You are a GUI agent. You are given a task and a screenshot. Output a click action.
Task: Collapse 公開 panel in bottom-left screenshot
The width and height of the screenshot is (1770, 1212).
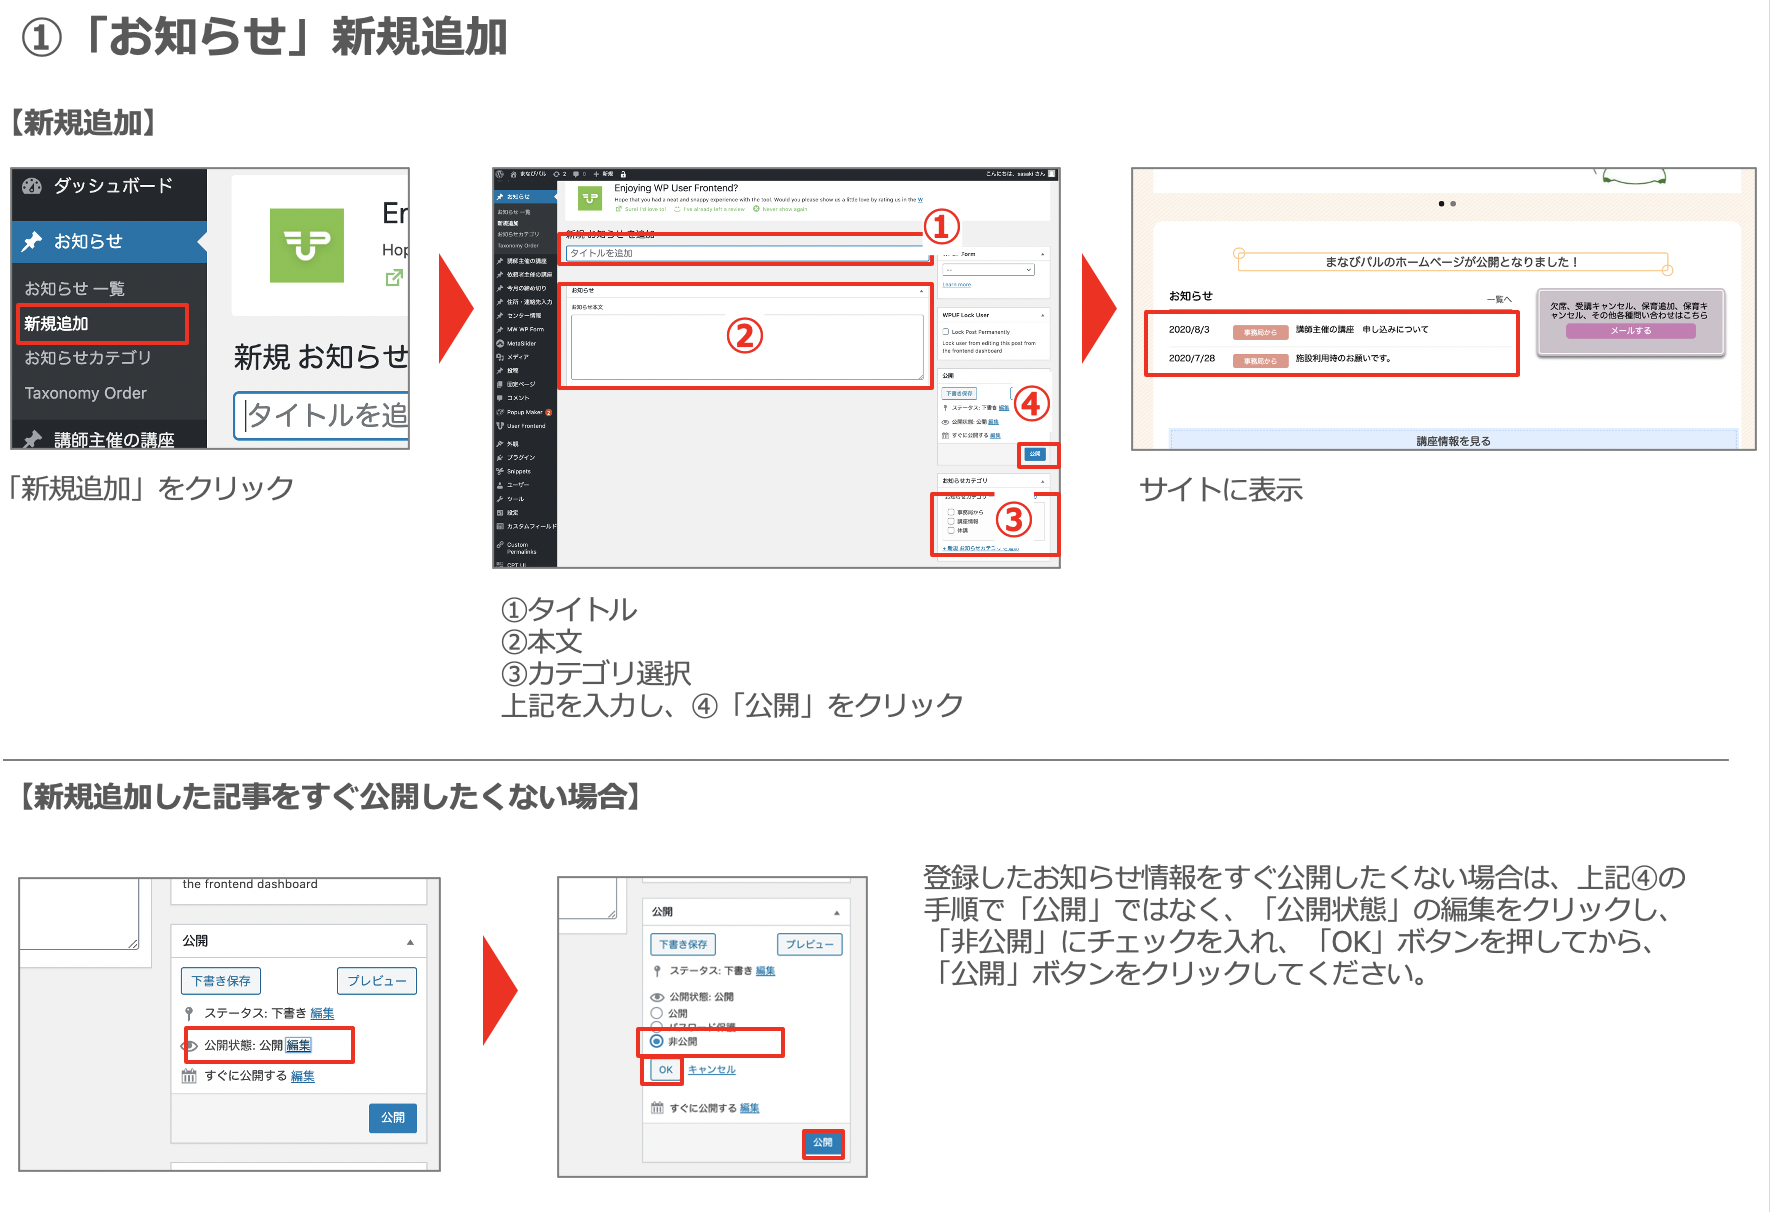(x=410, y=941)
